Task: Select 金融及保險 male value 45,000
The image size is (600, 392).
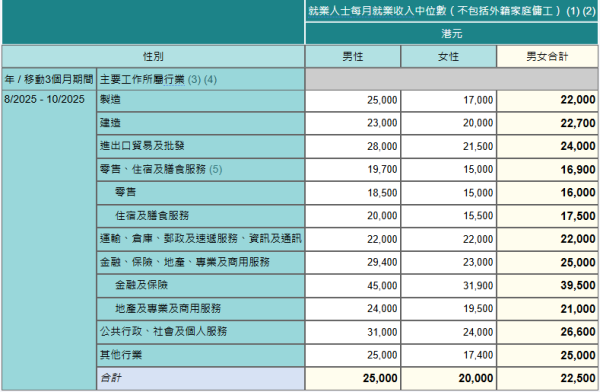Action: (353, 285)
